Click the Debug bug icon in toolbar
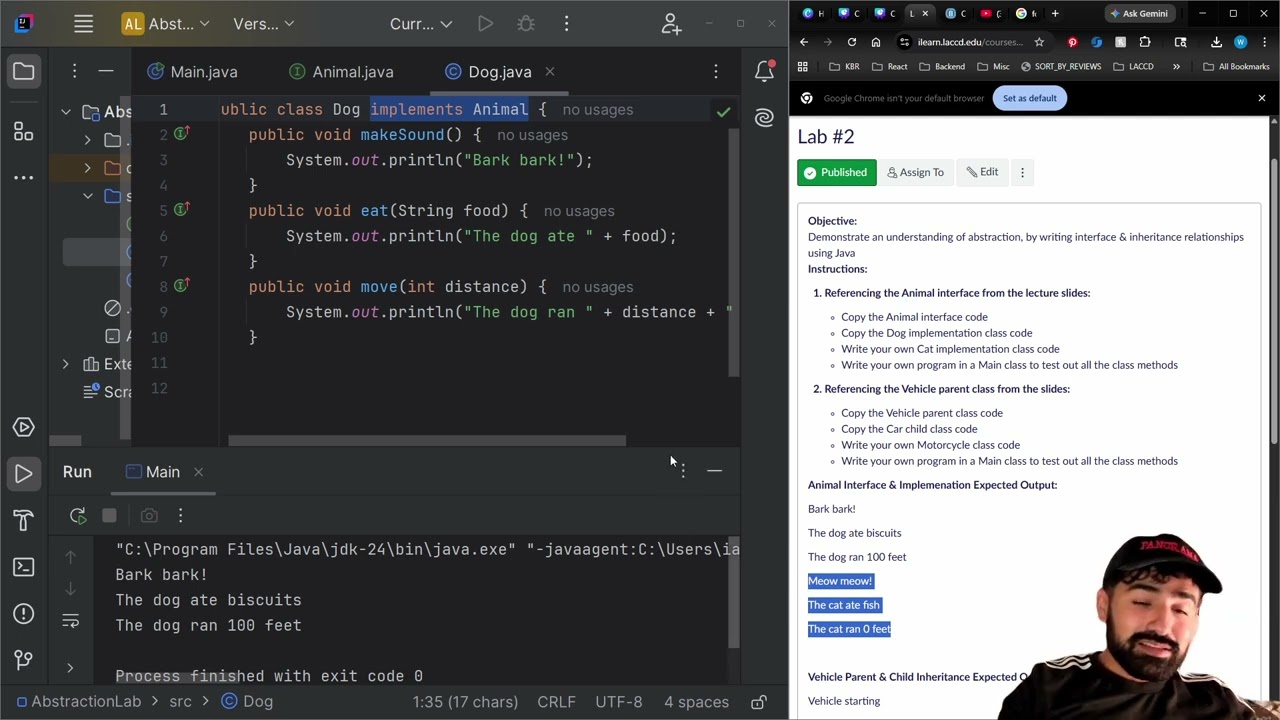The image size is (1280, 720). click(526, 24)
